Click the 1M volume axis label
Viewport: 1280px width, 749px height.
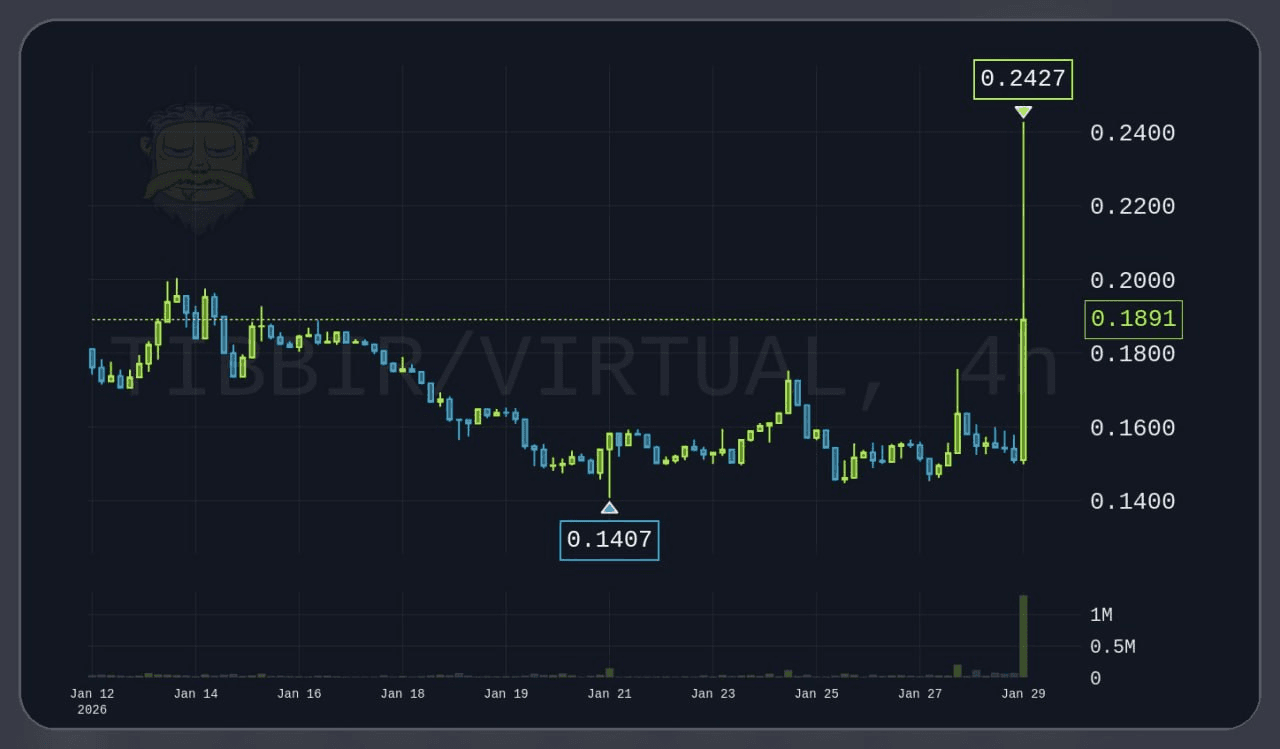click(x=1101, y=615)
